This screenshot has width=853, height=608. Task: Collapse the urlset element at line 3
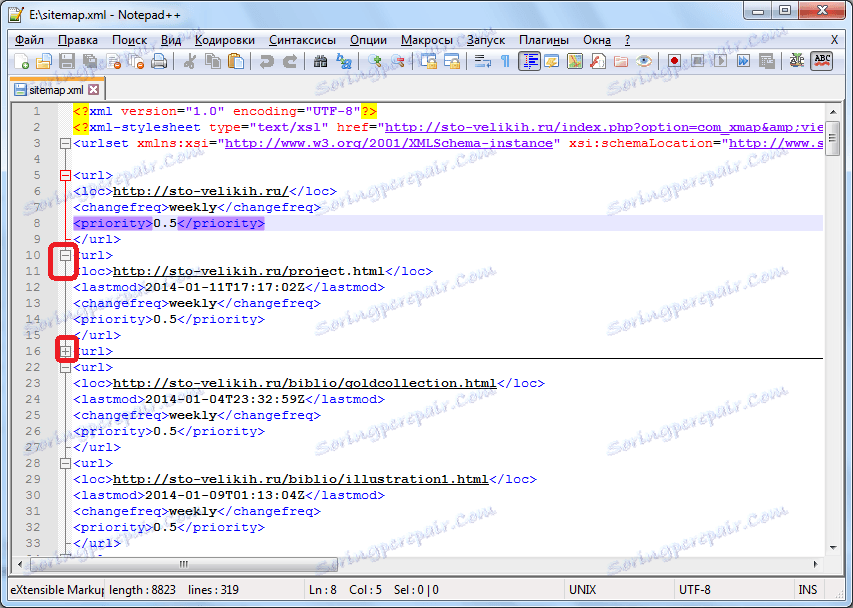click(x=64, y=143)
